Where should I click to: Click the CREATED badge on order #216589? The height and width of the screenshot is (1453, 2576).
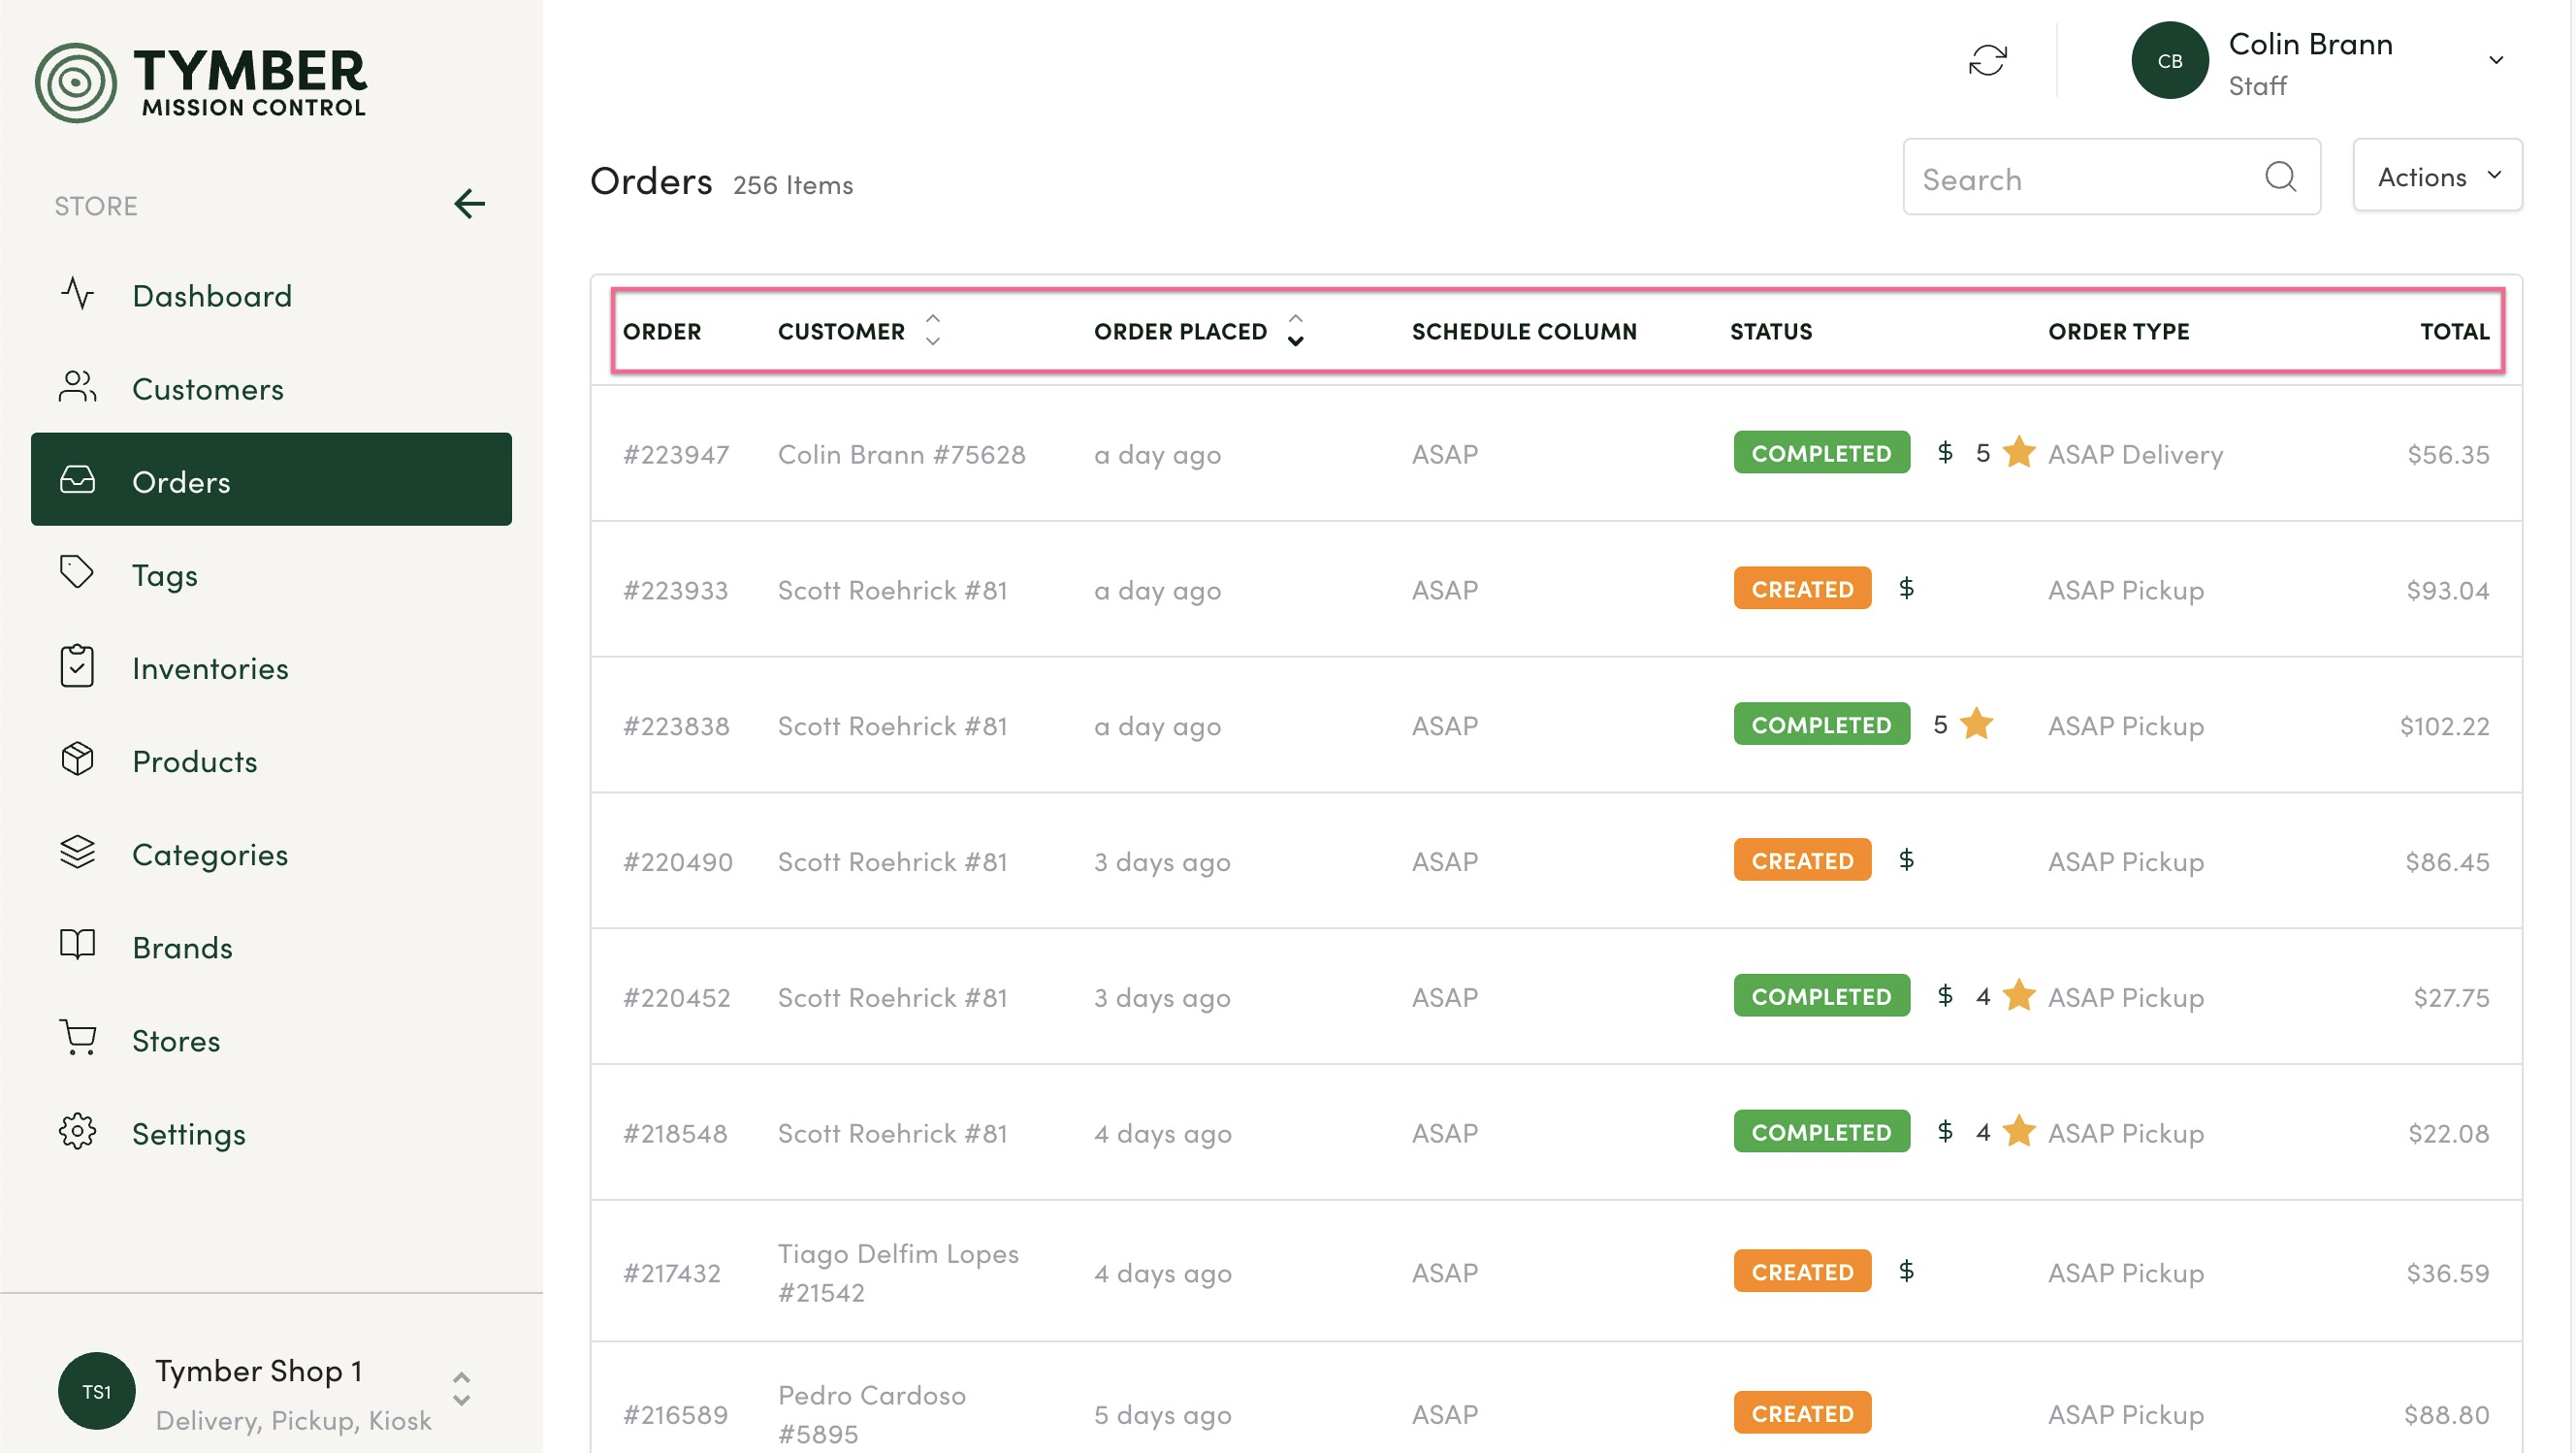[x=1802, y=1414]
